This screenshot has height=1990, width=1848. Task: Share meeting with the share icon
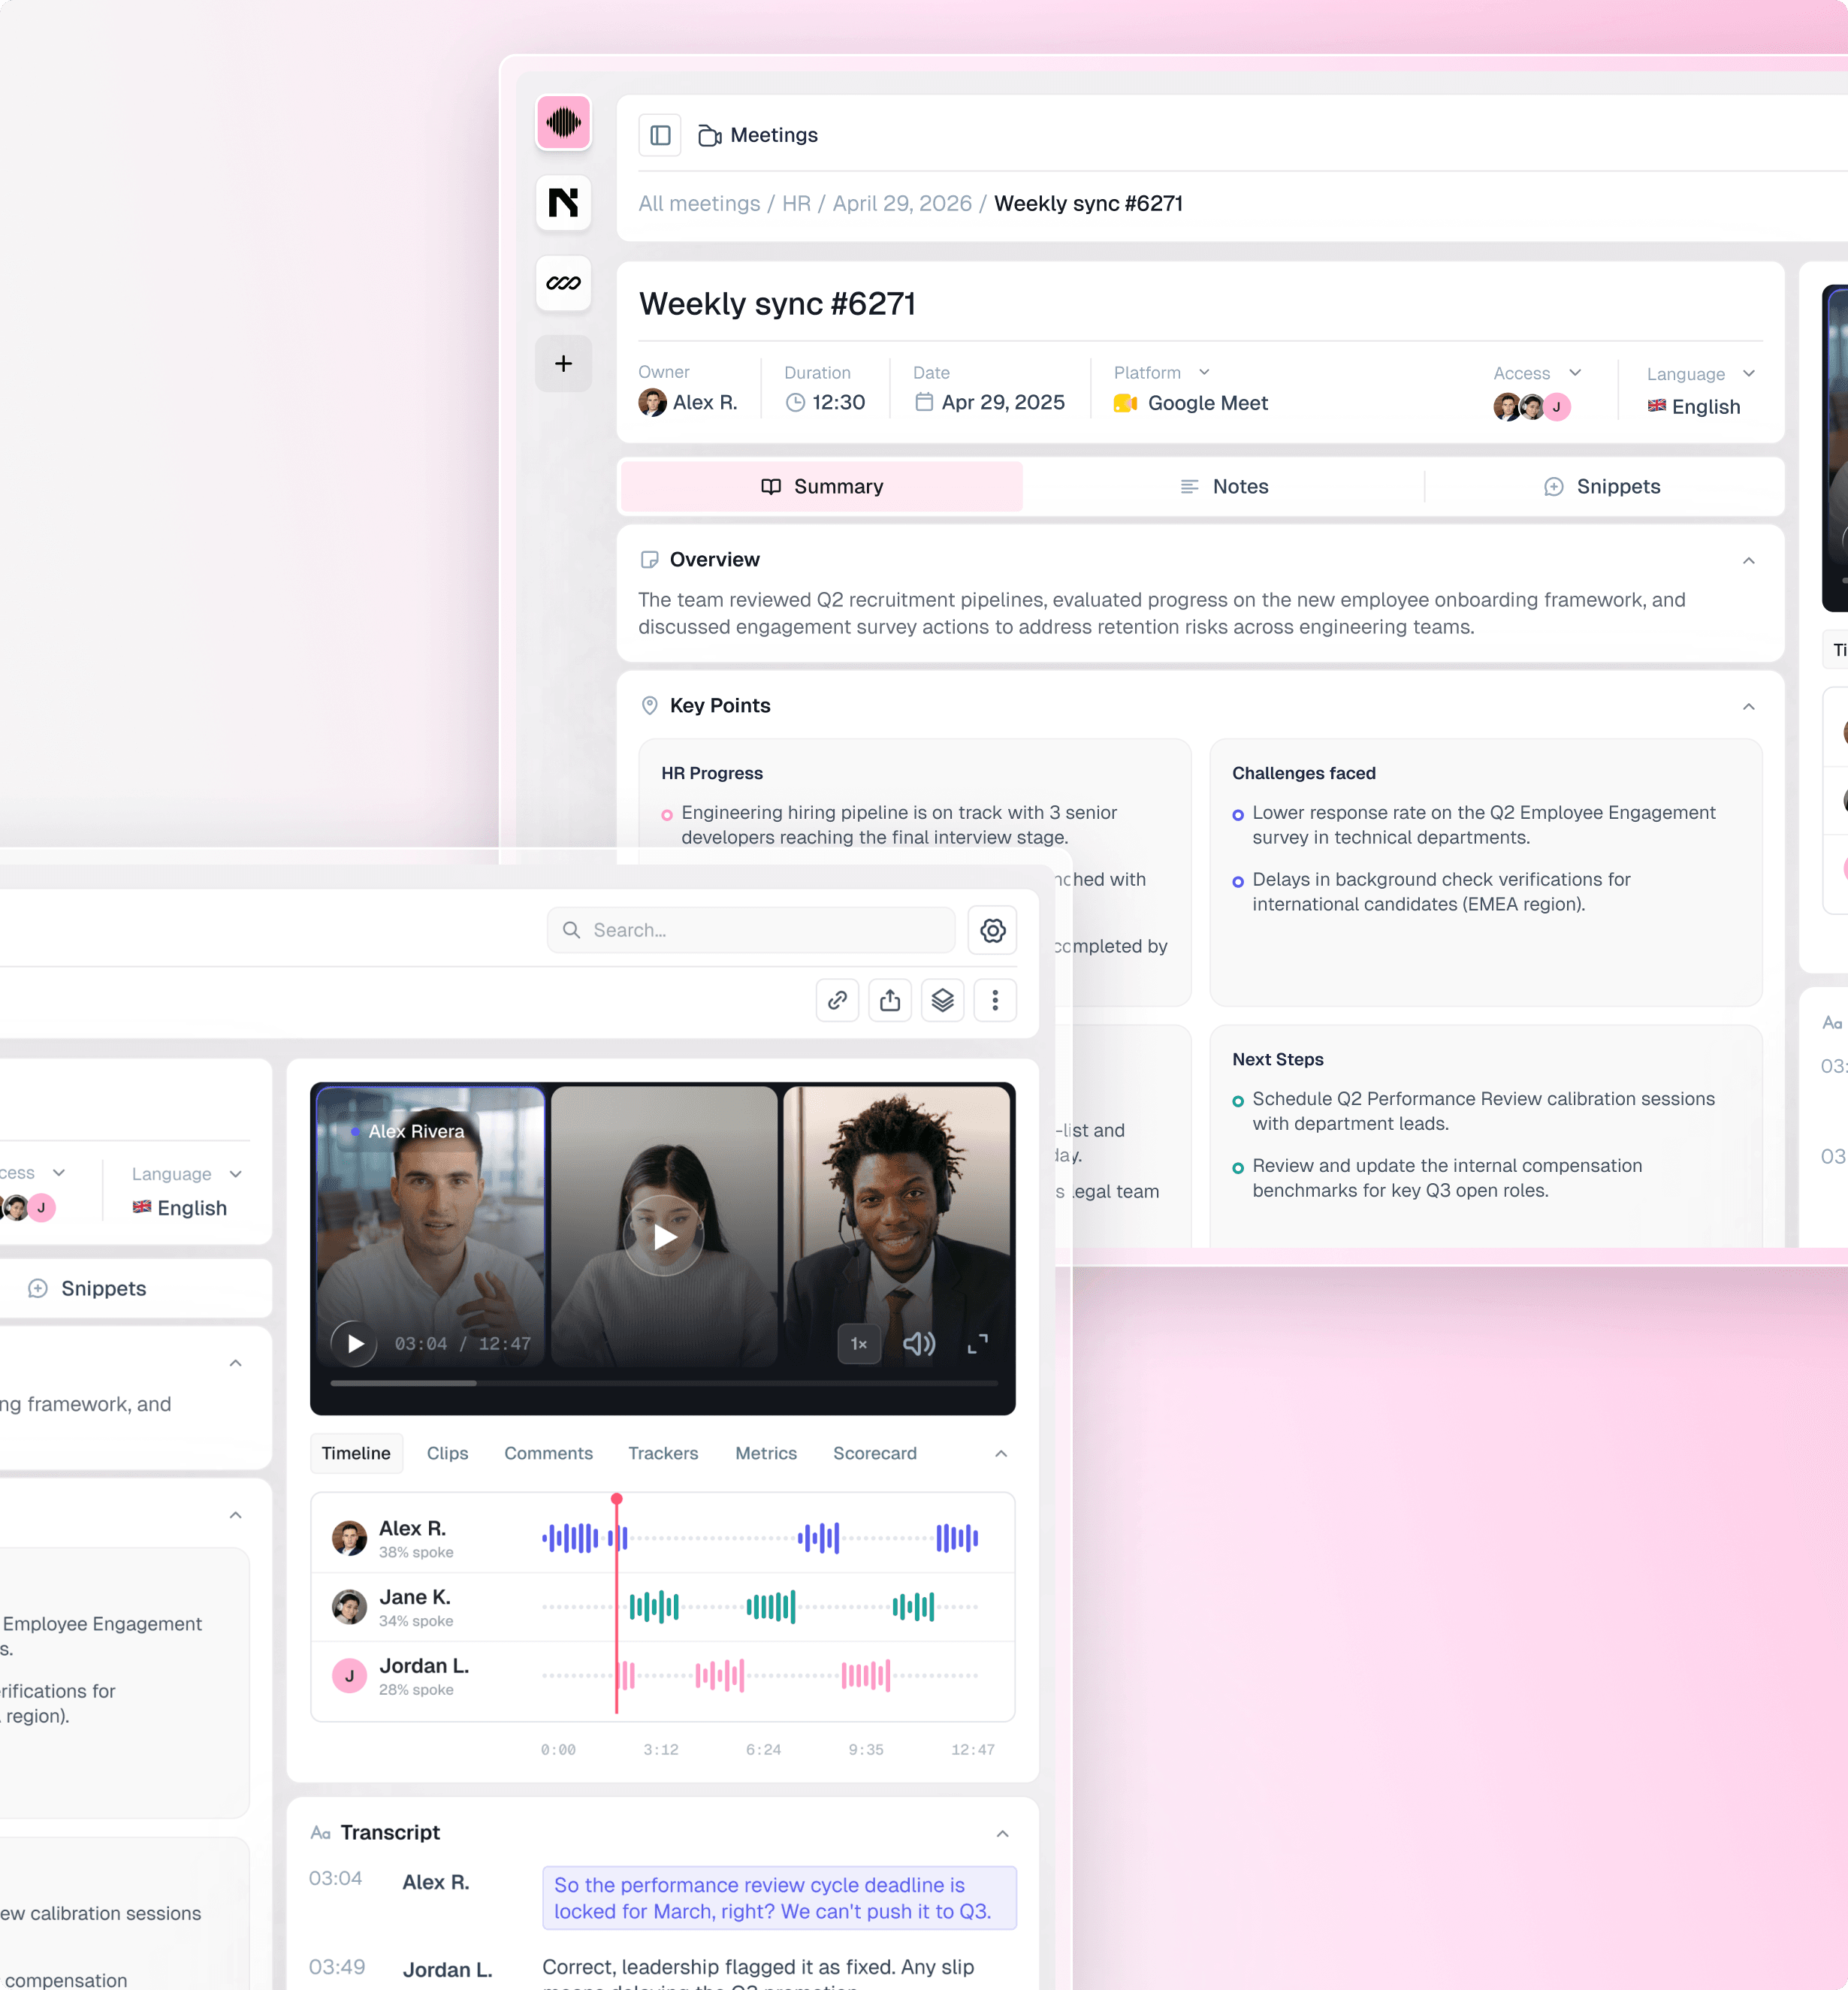[x=890, y=1000]
